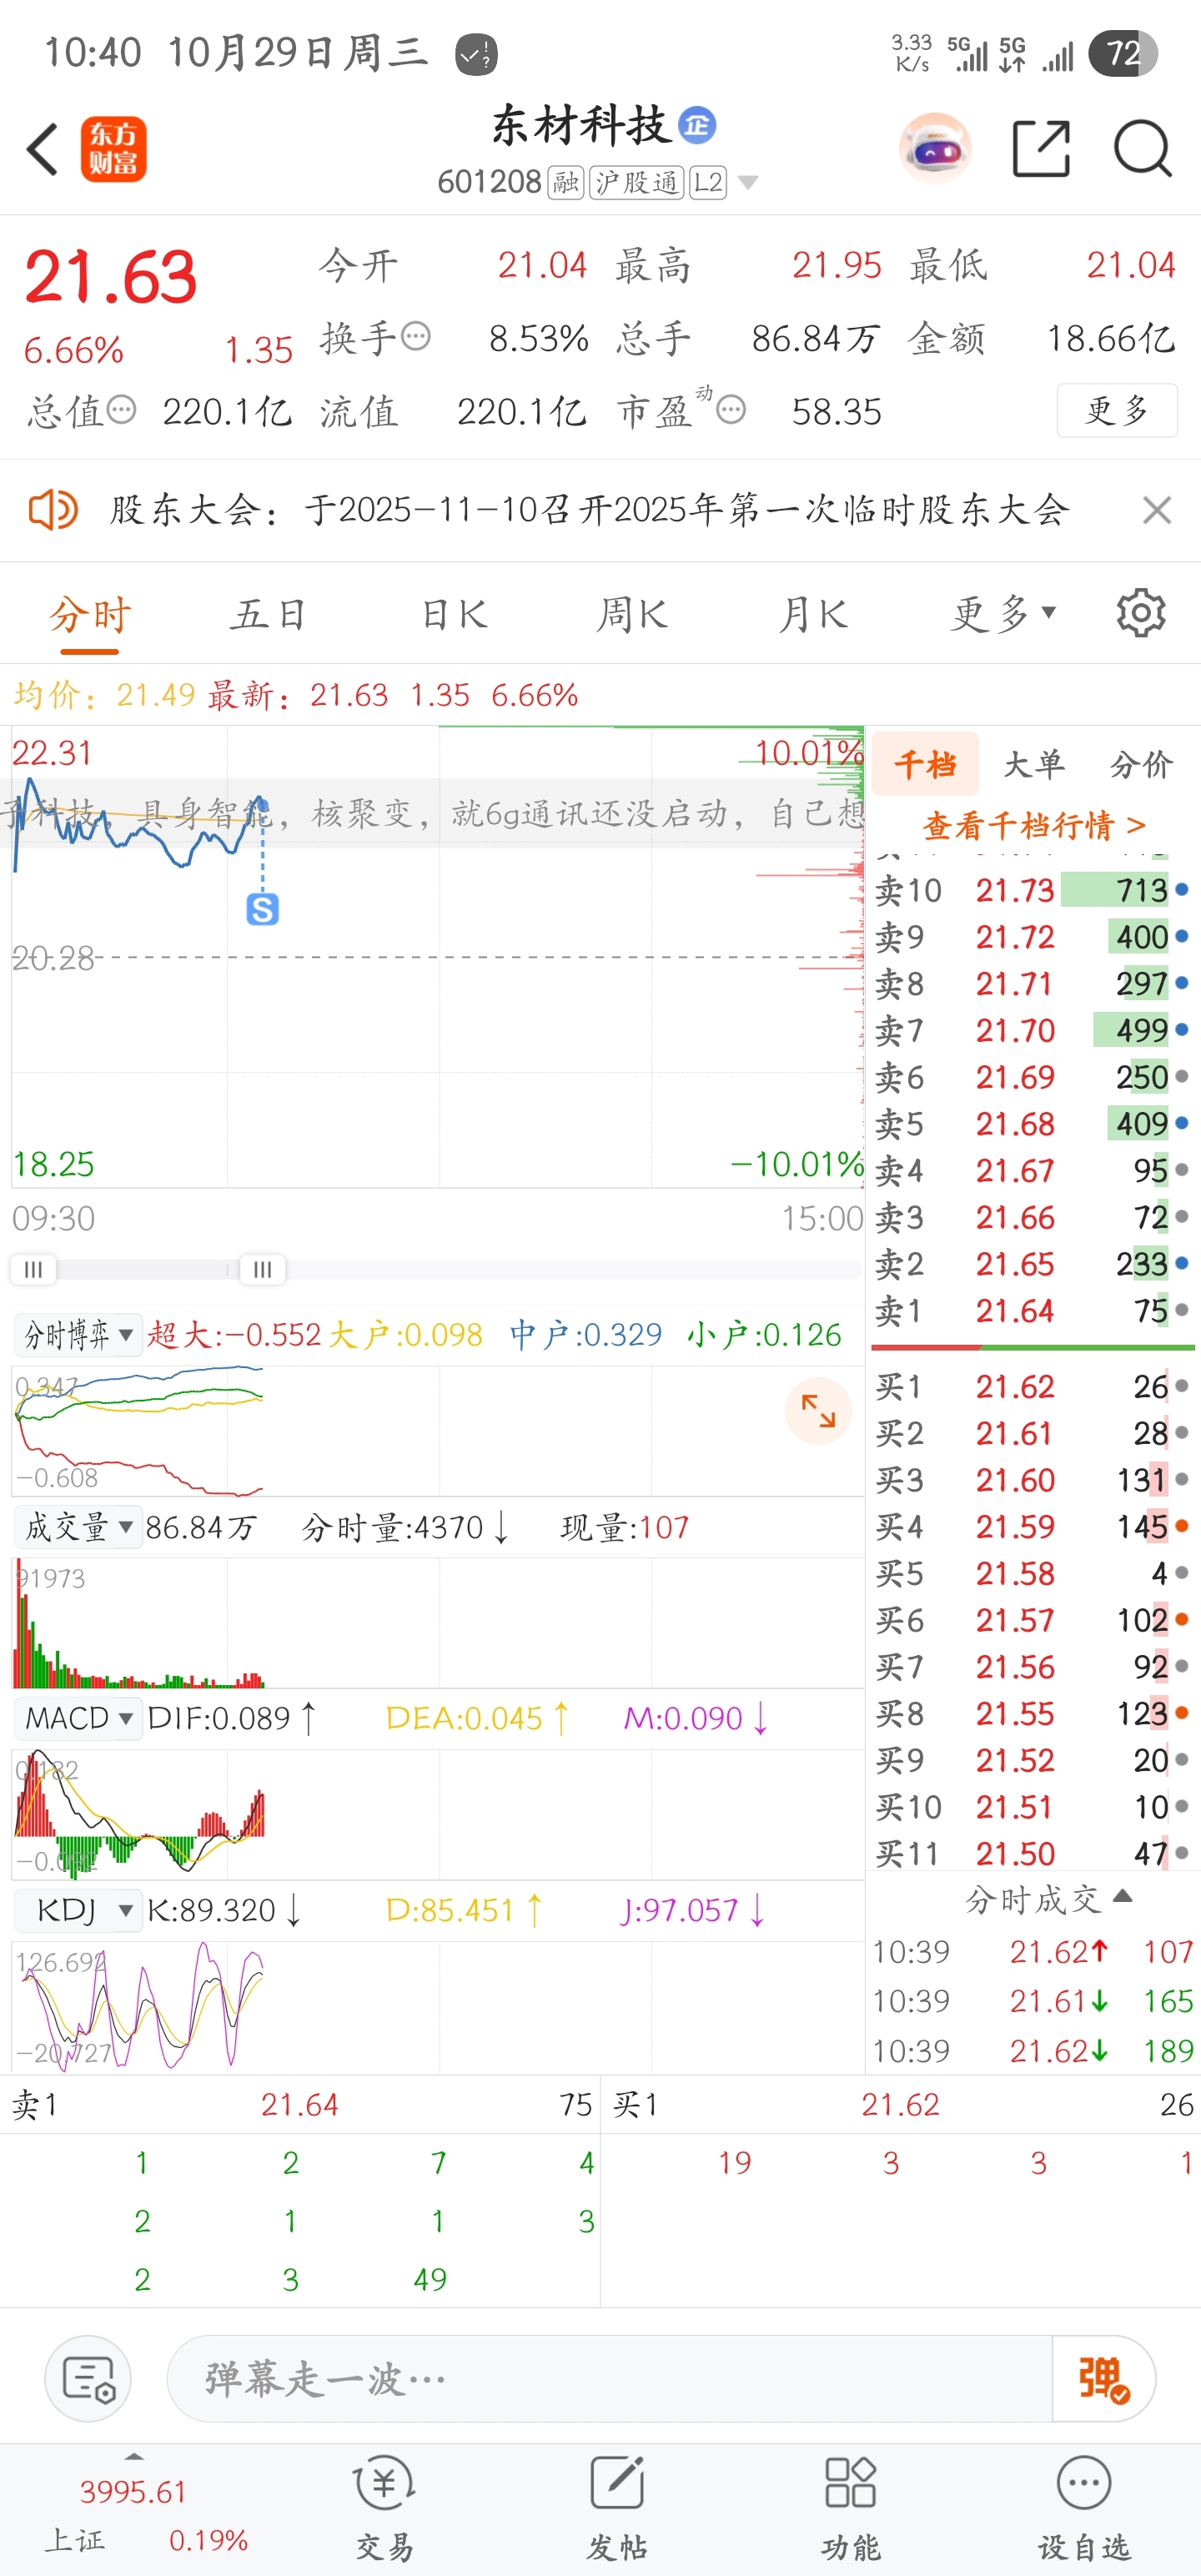This screenshot has width=1201, height=2576.
Task: Tap the right handle of time range slider
Action: click(x=263, y=1269)
